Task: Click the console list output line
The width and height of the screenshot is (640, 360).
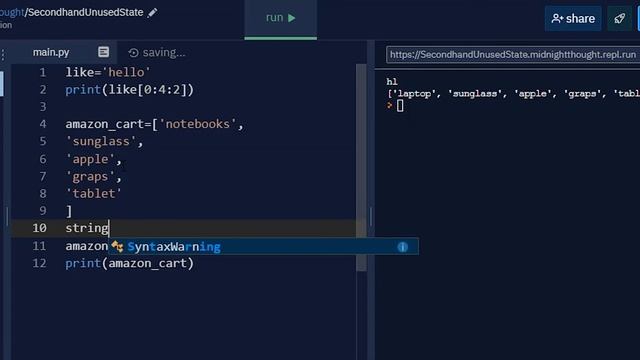Action: (x=513, y=94)
